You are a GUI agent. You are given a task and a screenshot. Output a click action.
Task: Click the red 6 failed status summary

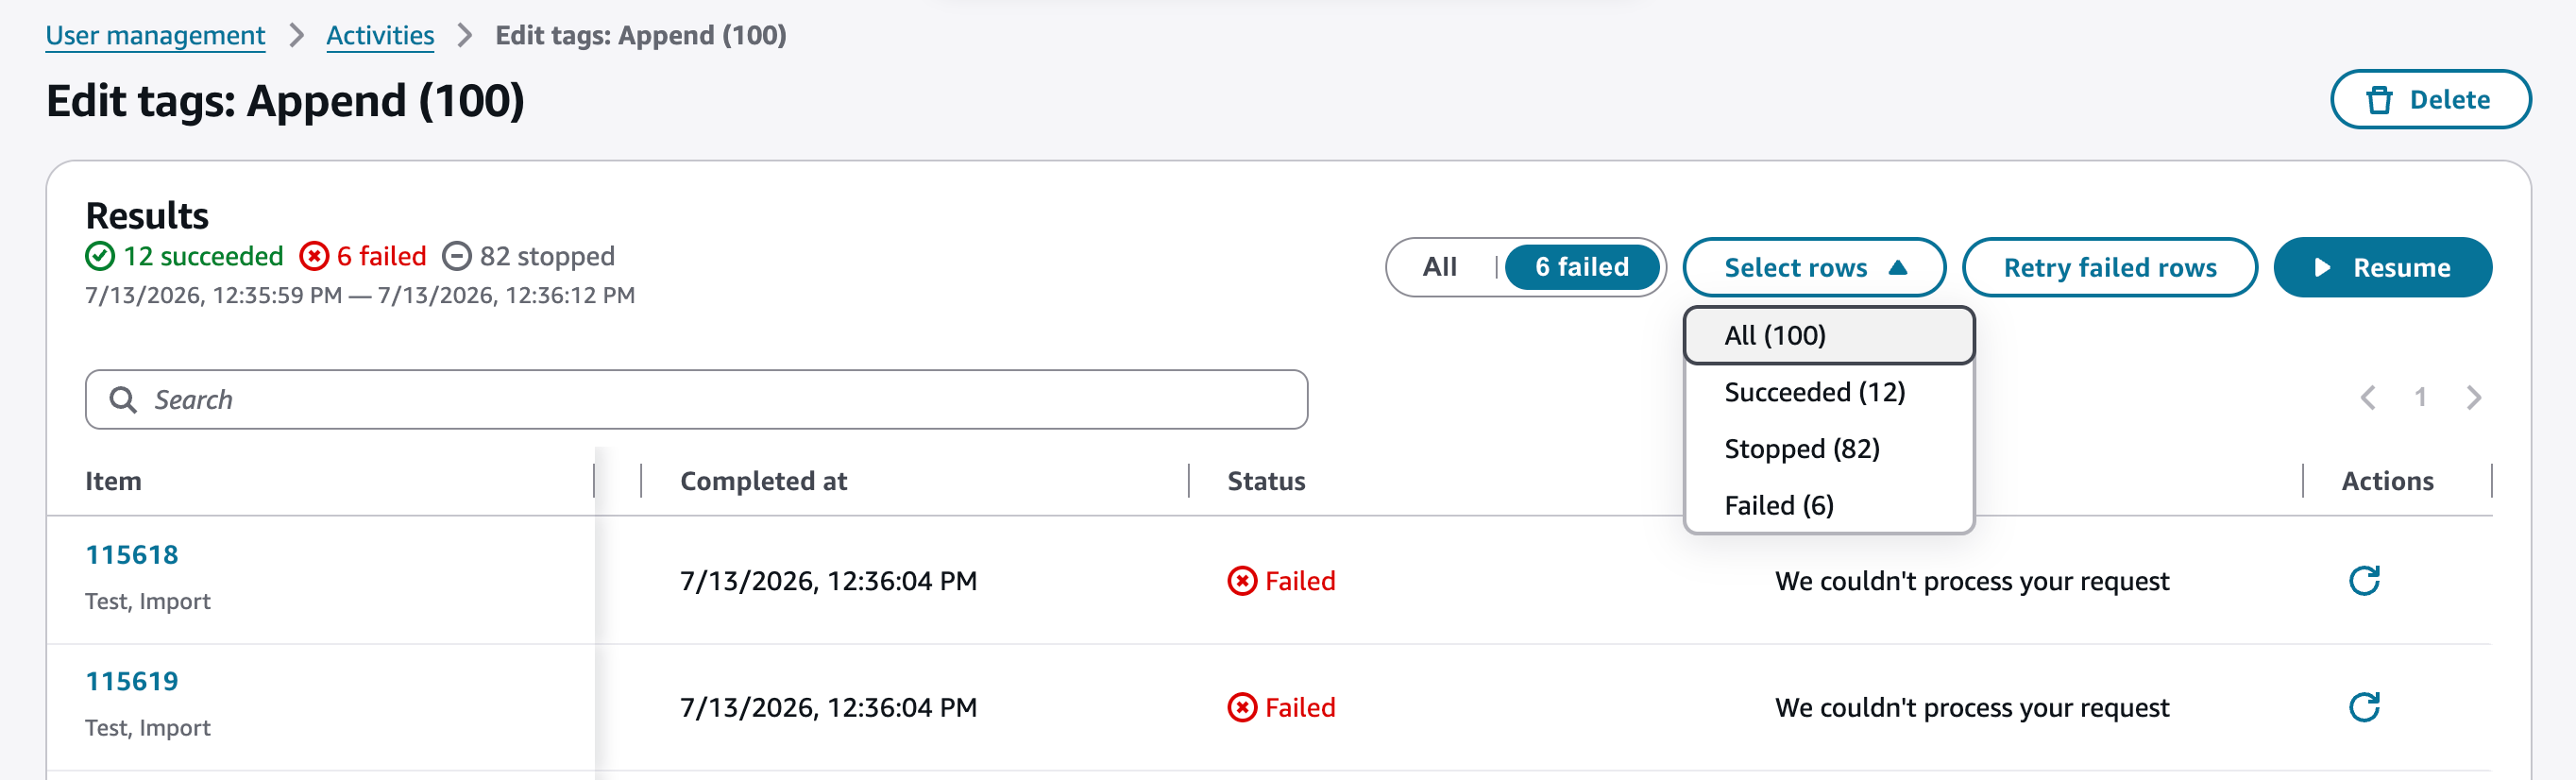click(363, 256)
